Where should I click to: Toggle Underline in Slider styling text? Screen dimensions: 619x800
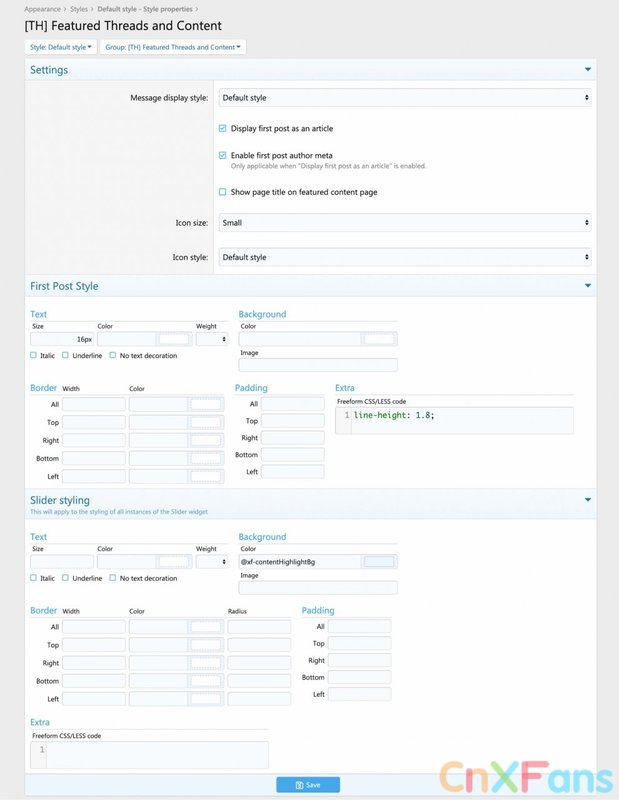point(65,578)
